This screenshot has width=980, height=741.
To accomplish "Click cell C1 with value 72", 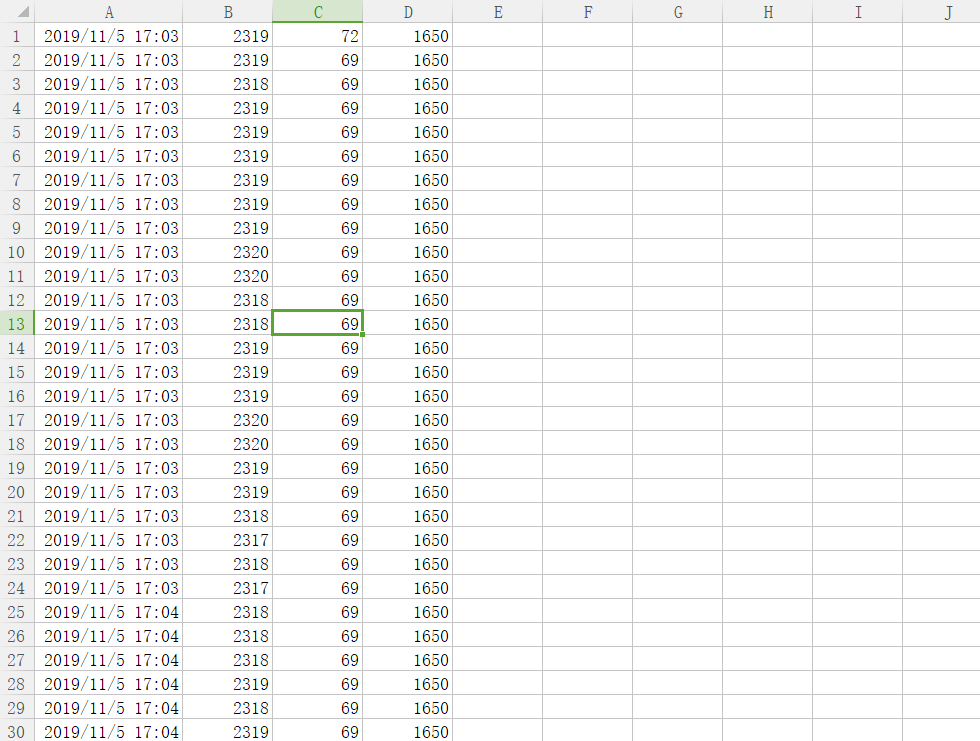I will (x=318, y=36).
